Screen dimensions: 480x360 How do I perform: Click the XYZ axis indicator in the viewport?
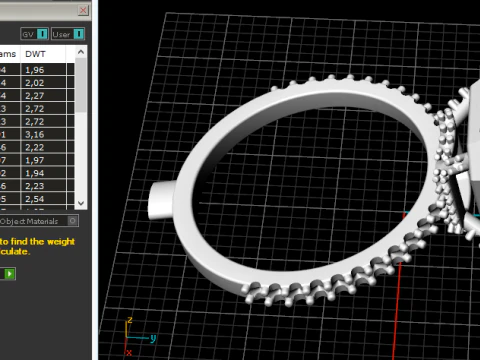[x=140, y=336]
